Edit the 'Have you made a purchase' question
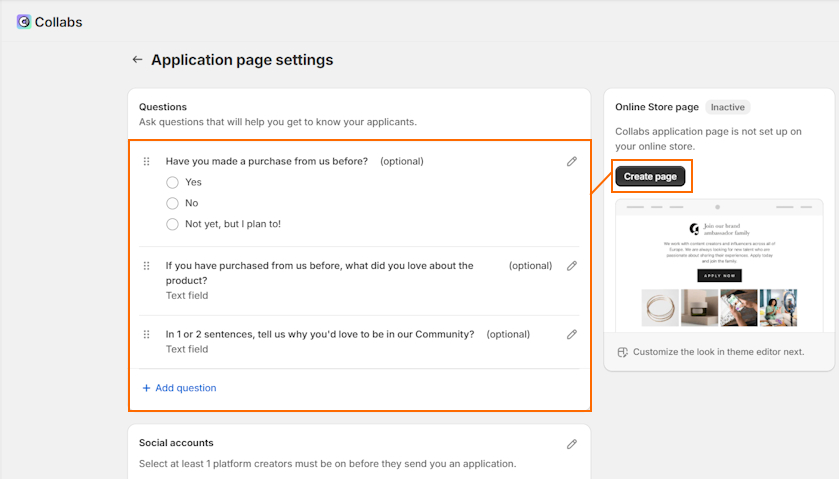The width and height of the screenshot is (839, 479). click(571, 161)
